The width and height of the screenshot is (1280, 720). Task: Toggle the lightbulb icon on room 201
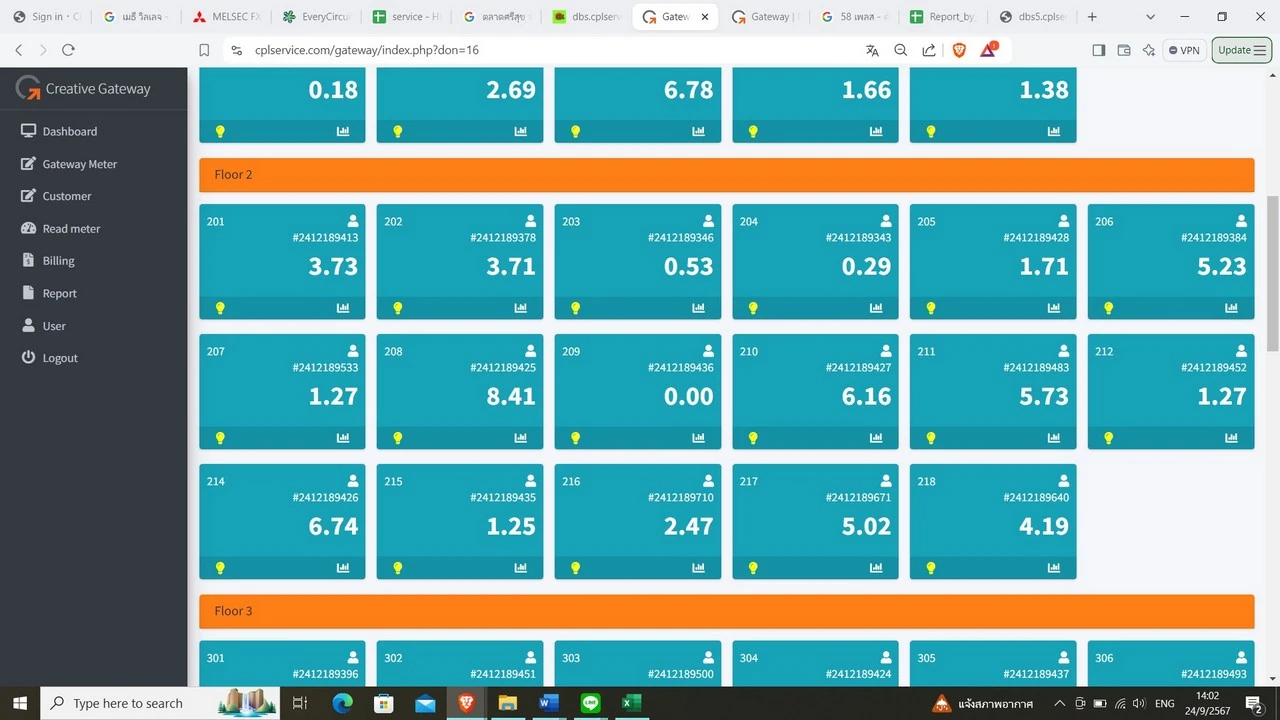tap(220, 308)
